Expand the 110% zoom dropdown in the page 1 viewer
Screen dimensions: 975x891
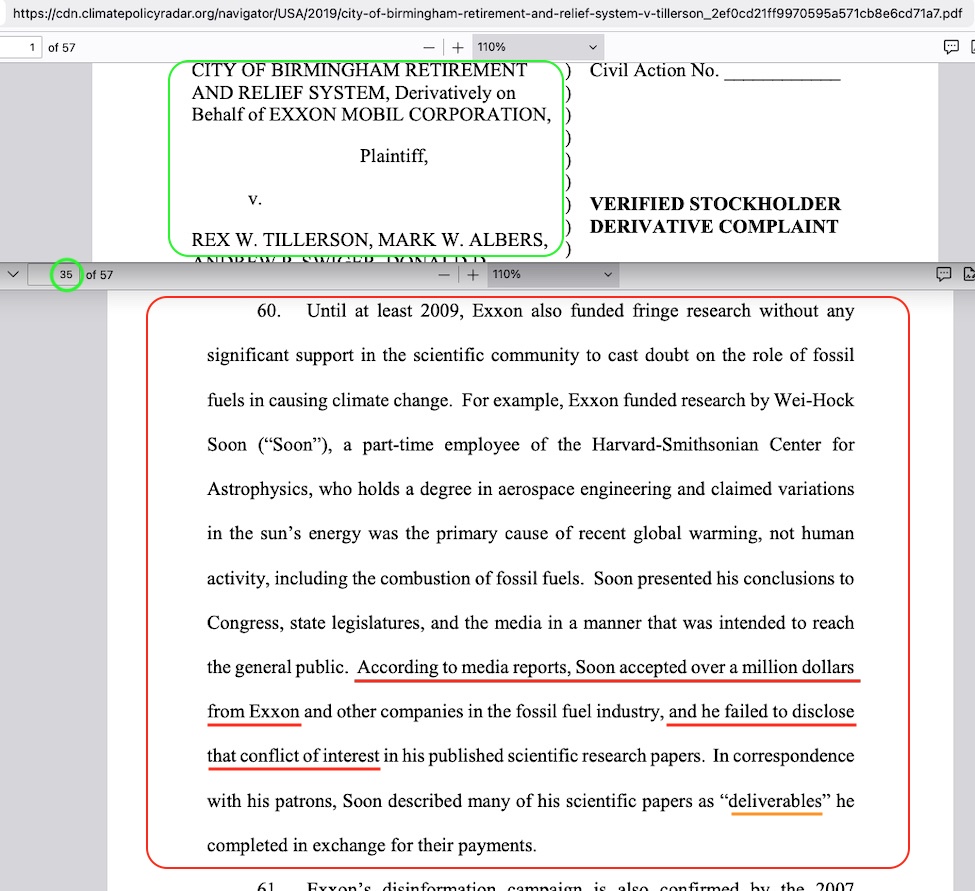point(535,47)
